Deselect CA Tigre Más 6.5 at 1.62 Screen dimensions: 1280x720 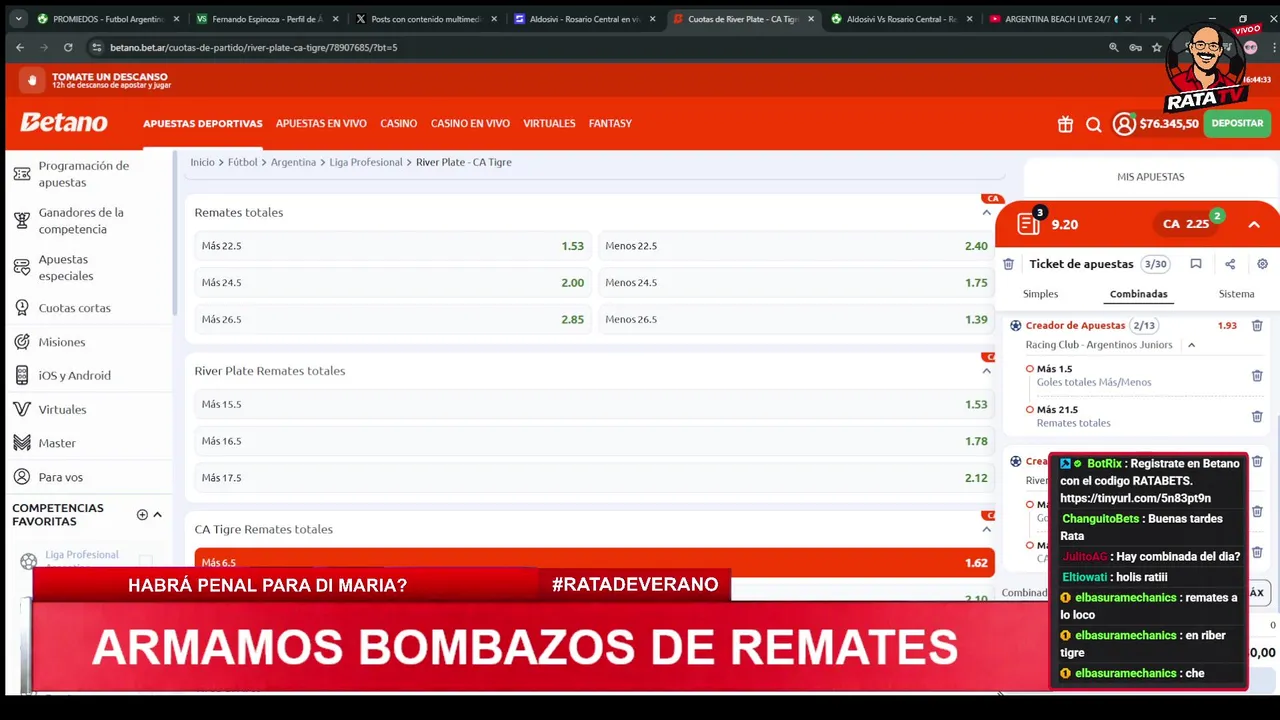click(594, 563)
